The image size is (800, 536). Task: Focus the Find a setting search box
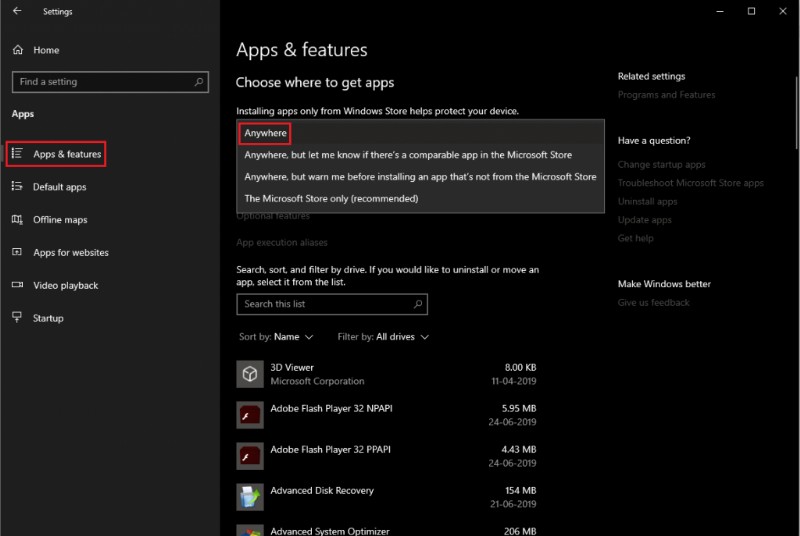click(110, 82)
